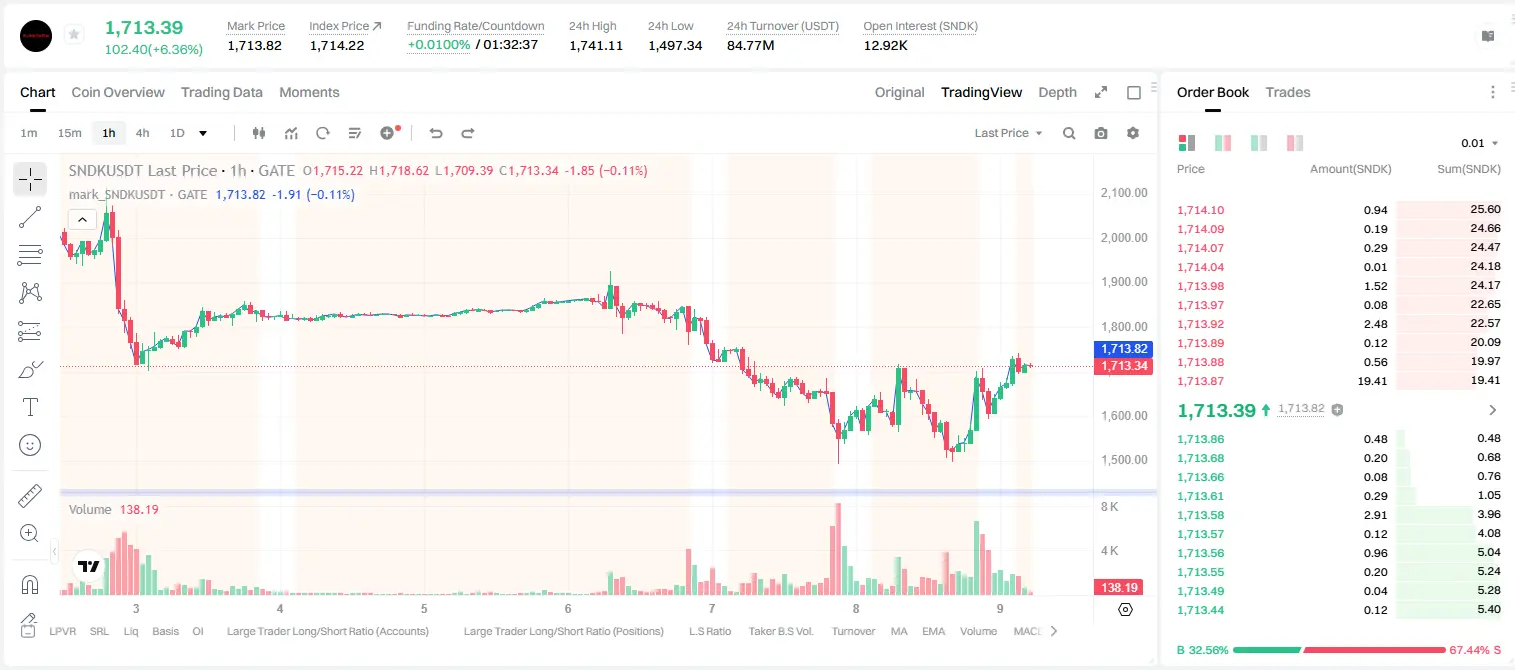Add SNDK to favorites star

74,35
